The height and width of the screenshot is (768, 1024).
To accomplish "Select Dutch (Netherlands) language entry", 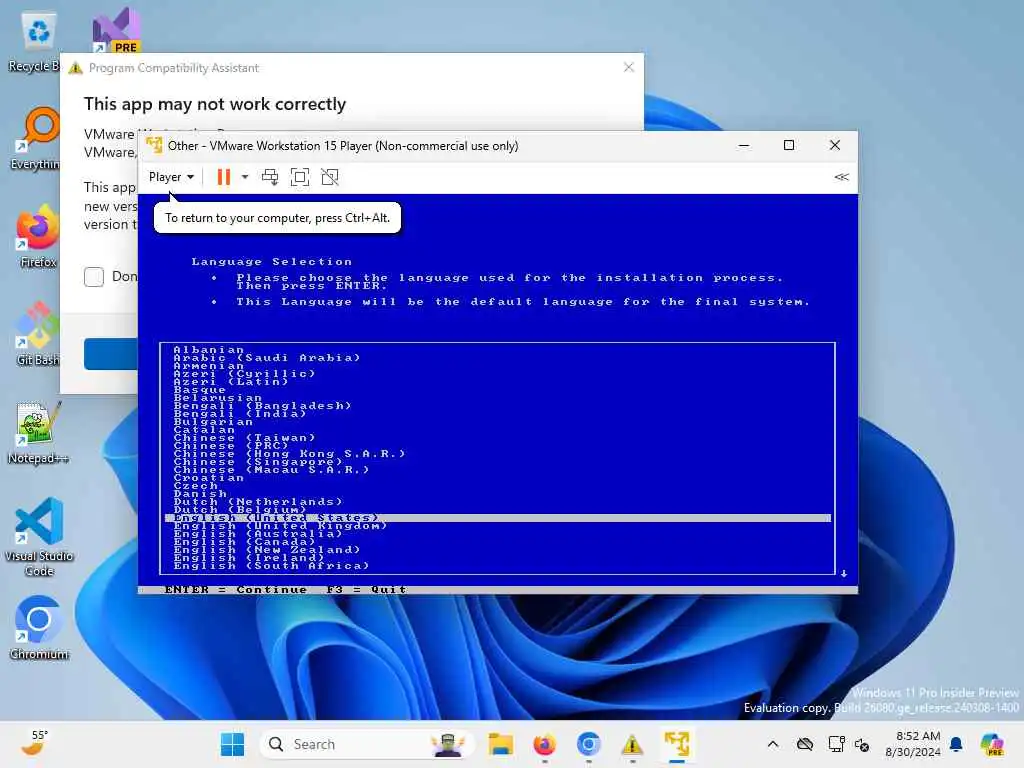I will pyautogui.click(x=258, y=502).
